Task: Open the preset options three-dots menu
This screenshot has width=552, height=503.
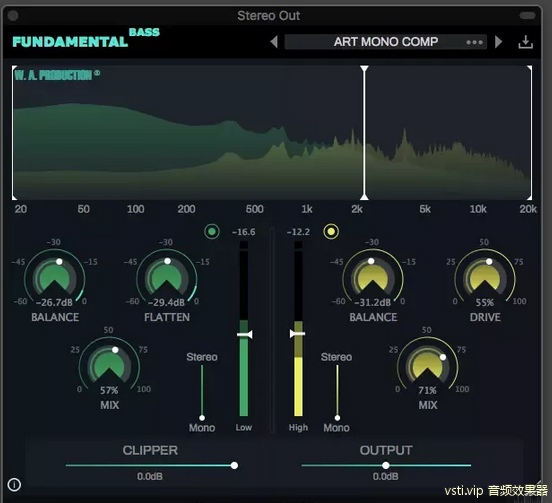Action: (474, 42)
